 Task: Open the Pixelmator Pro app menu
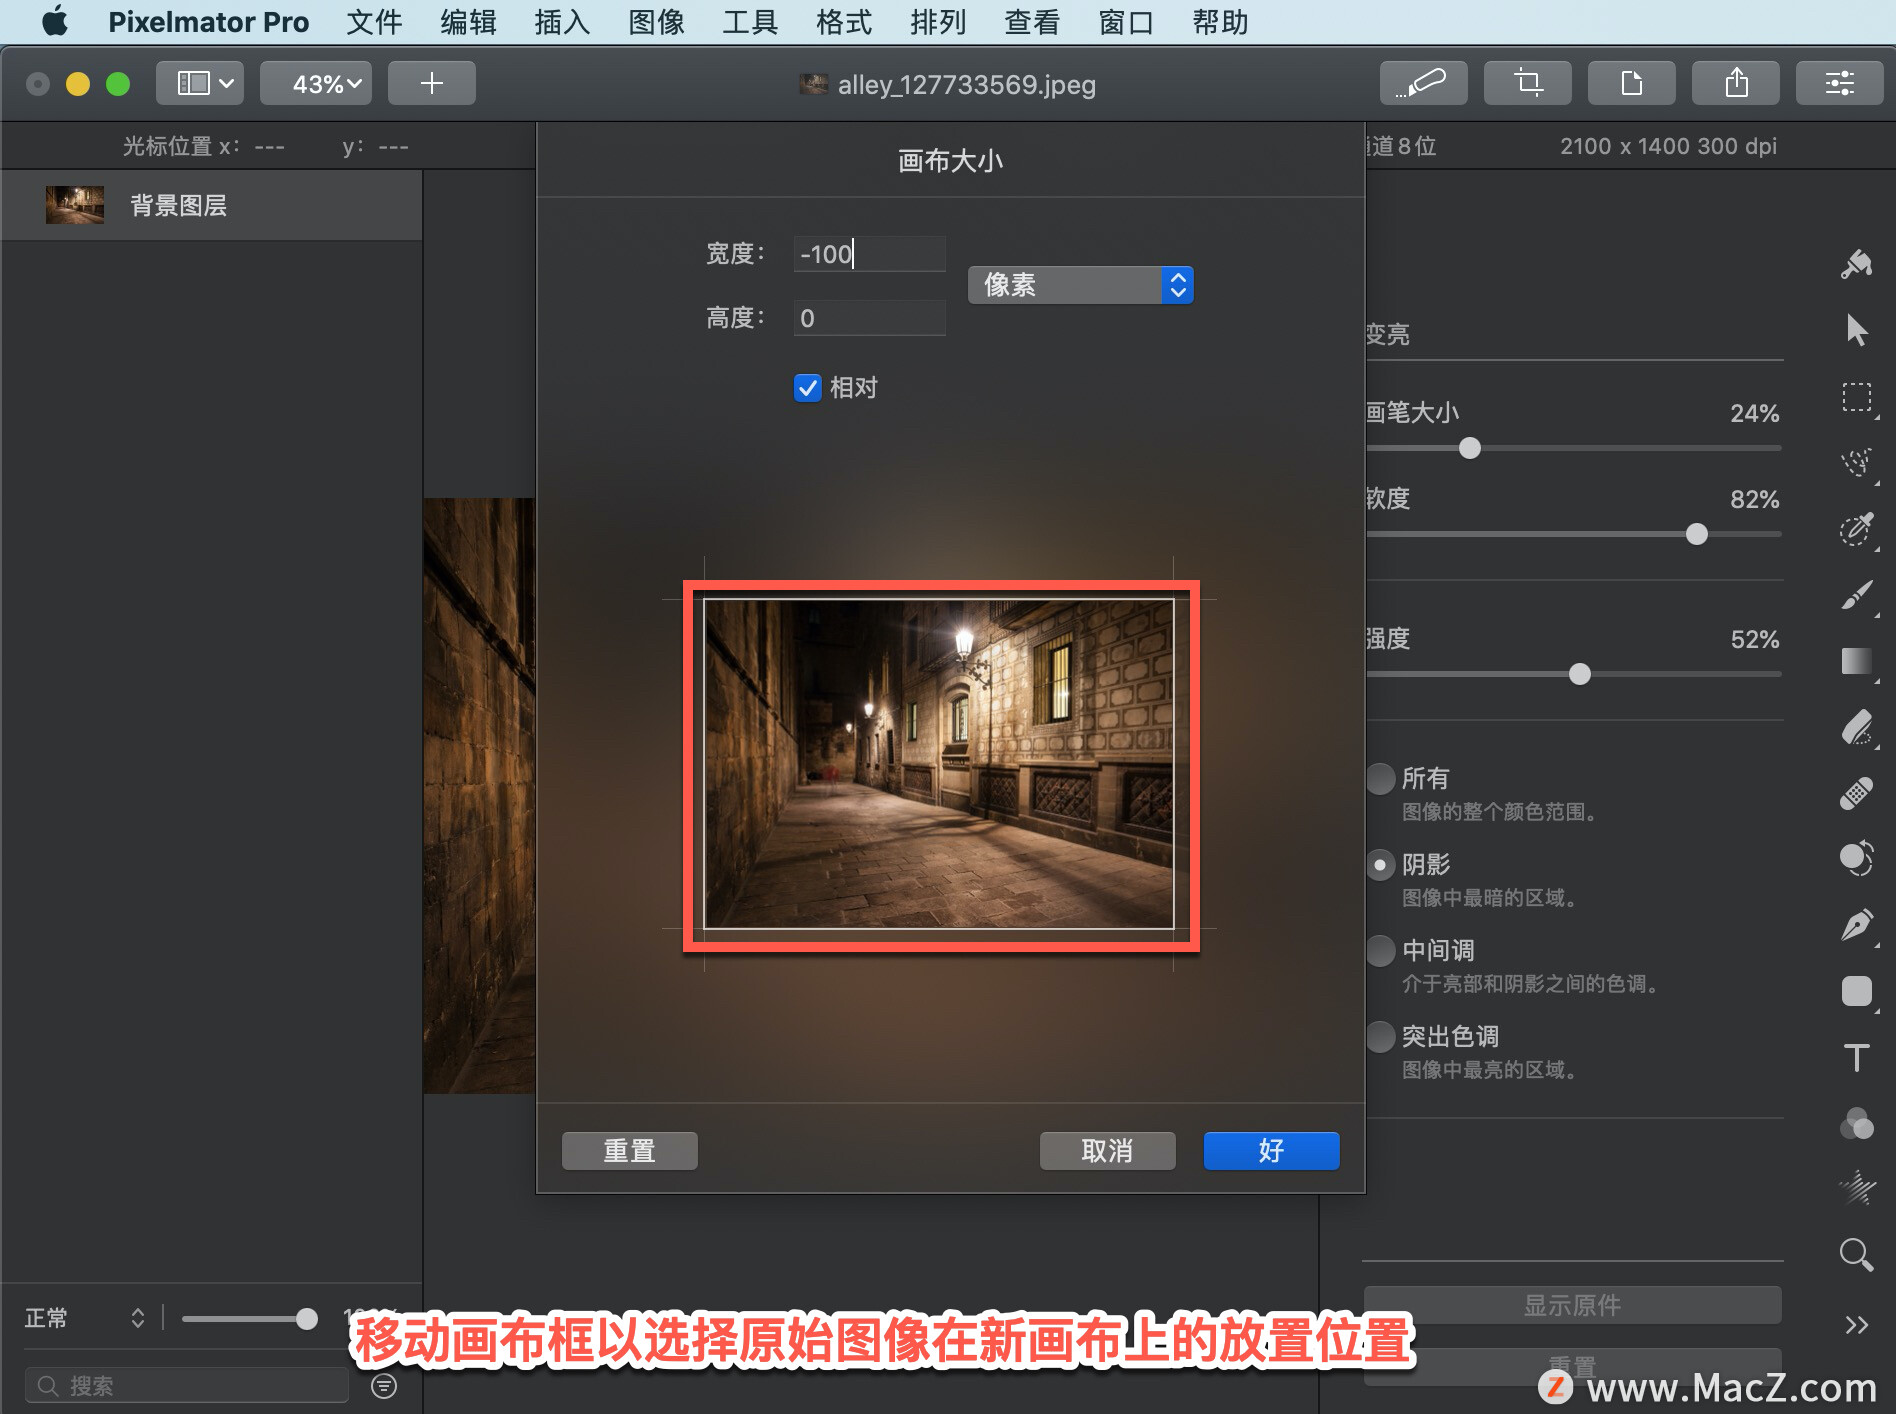pos(208,21)
